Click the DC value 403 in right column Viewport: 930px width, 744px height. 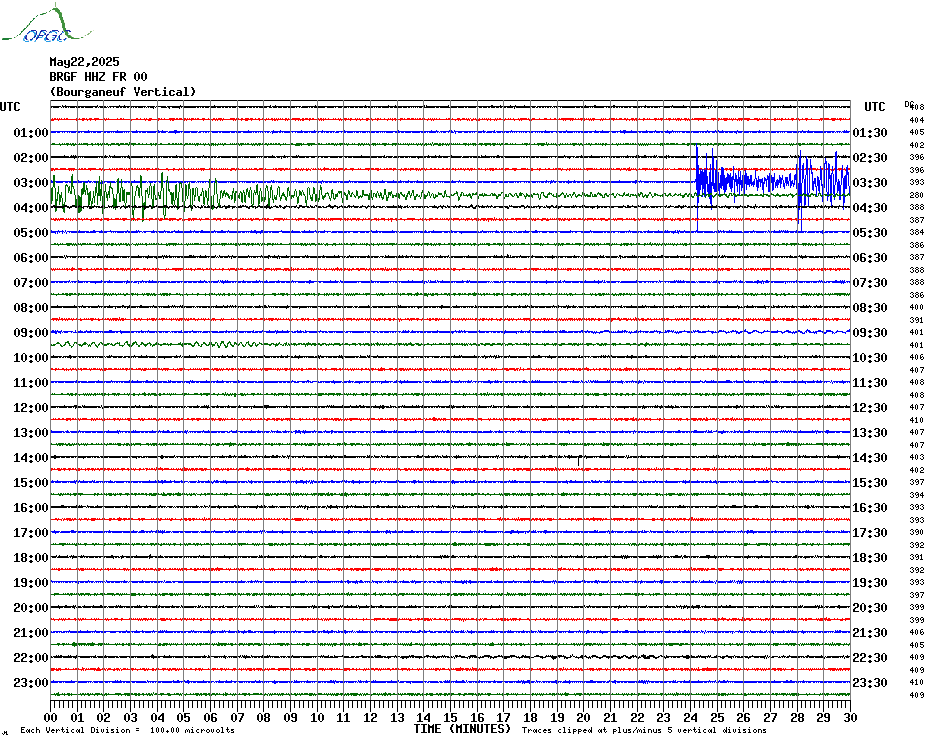click(x=917, y=457)
